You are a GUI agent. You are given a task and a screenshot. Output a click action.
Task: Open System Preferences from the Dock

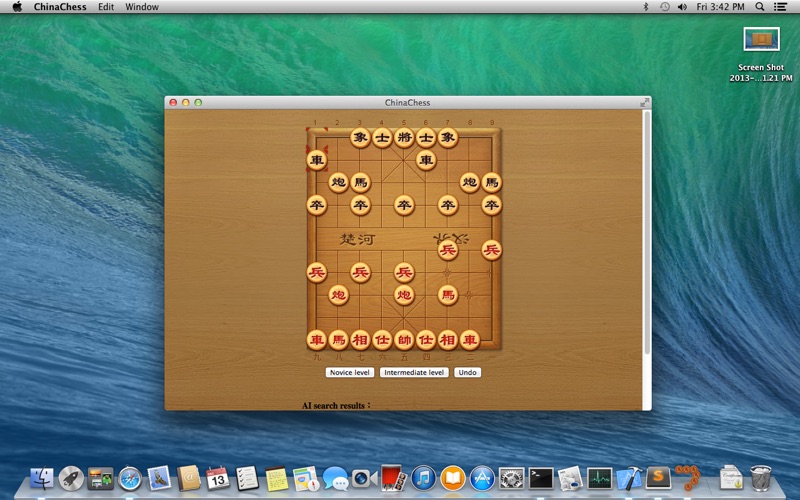[512, 479]
